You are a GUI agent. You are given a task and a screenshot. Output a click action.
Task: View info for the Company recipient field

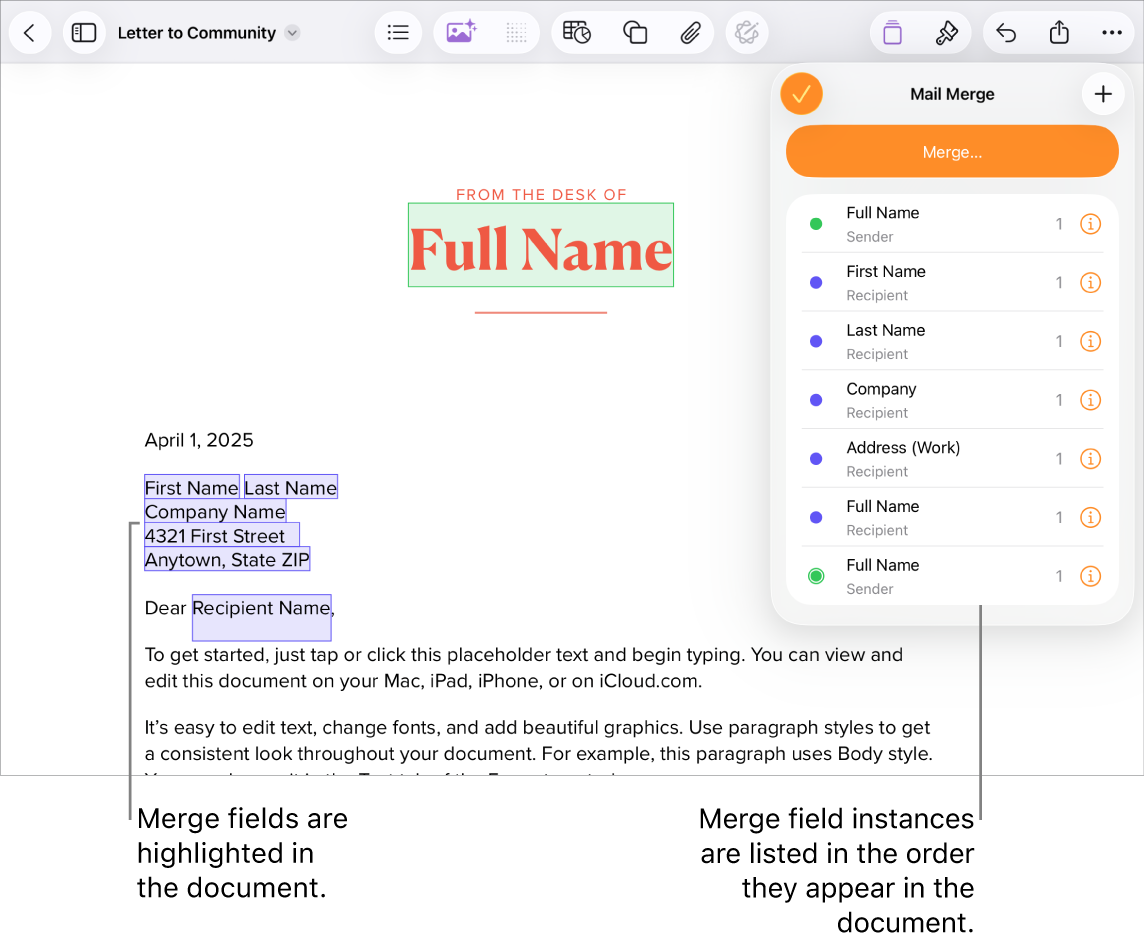point(1090,400)
